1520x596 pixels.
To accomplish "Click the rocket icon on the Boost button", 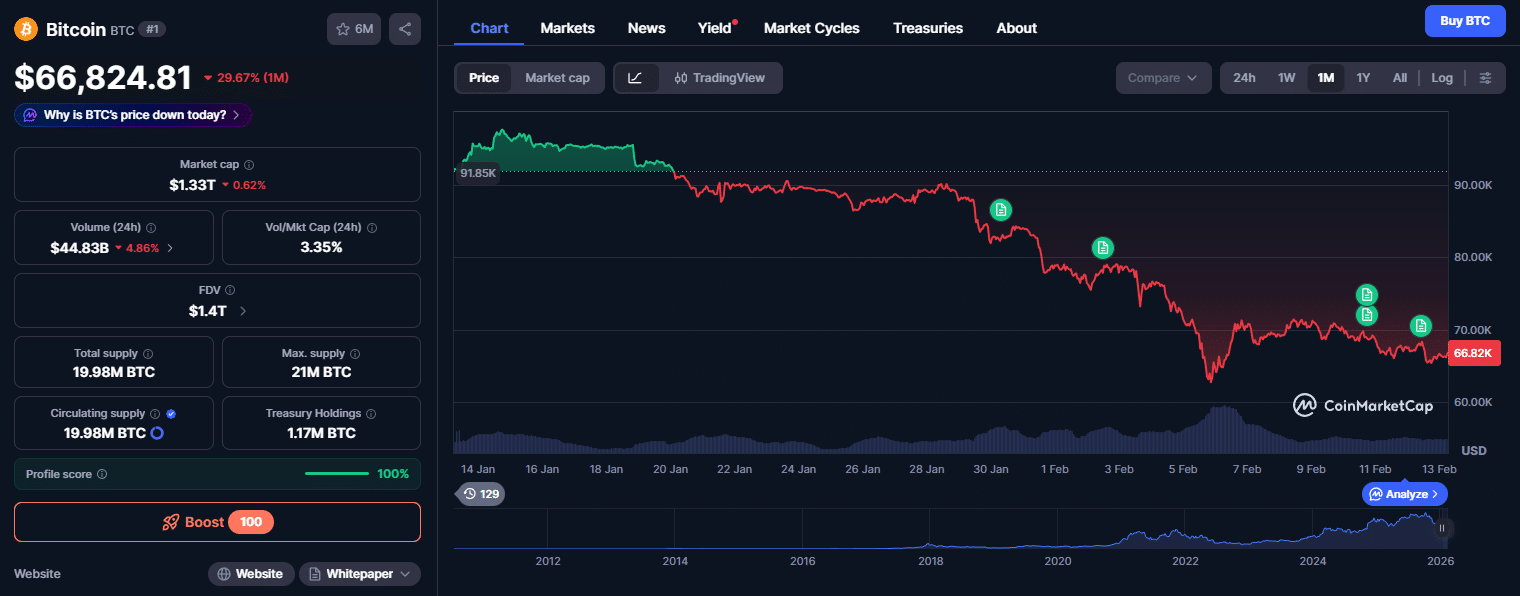I will click(170, 521).
